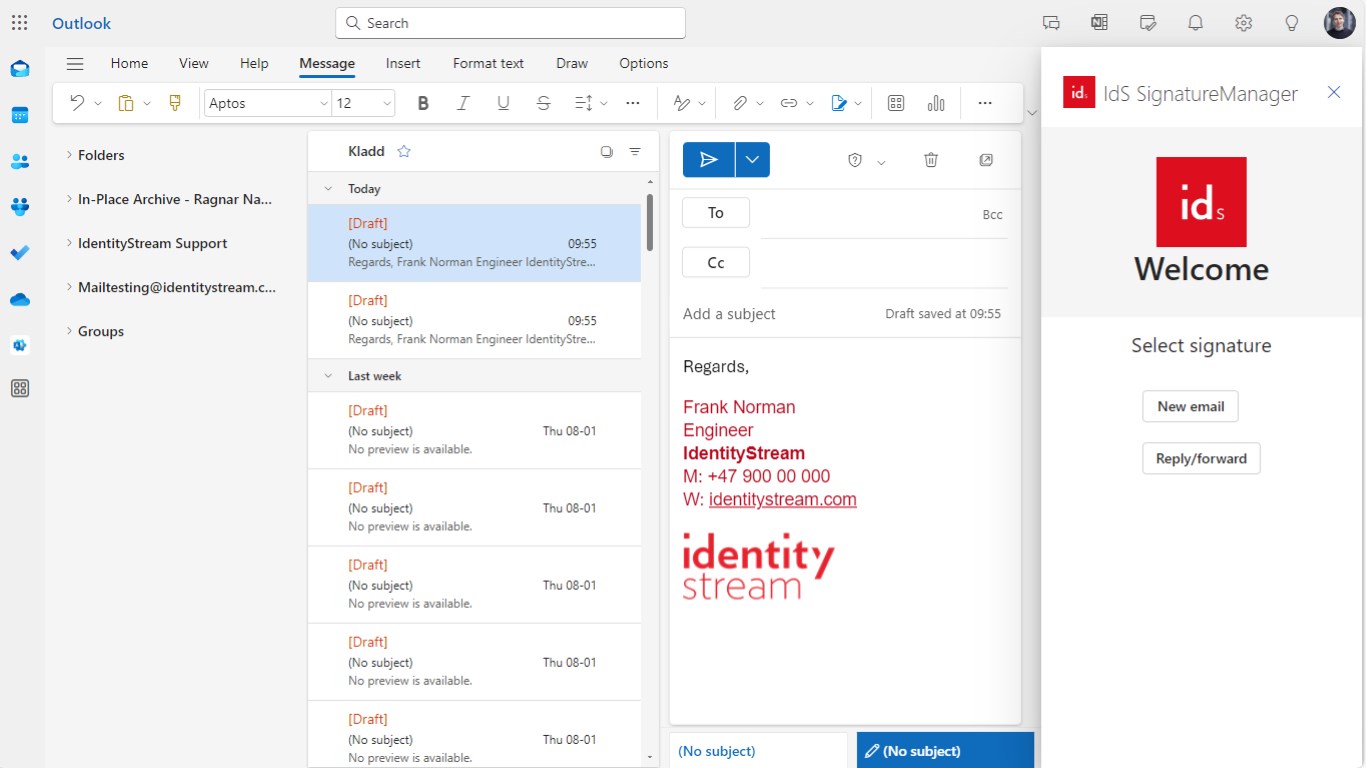This screenshot has height=768, width=1366.
Task: Open the Help ribbon tab
Action: click(254, 63)
